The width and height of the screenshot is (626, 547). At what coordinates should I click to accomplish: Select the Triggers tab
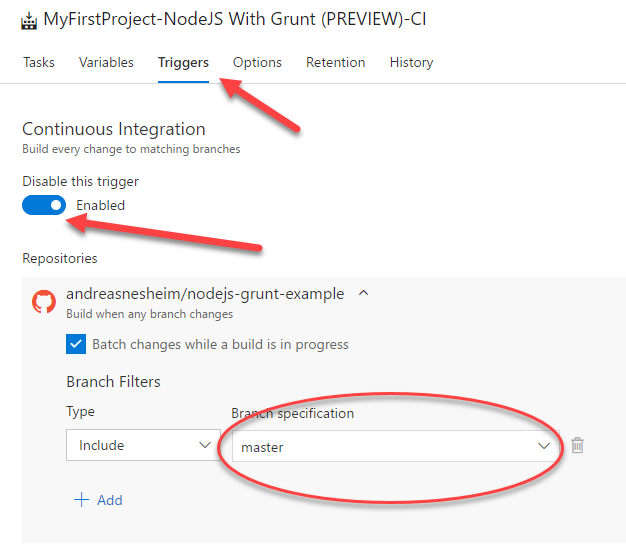[183, 63]
